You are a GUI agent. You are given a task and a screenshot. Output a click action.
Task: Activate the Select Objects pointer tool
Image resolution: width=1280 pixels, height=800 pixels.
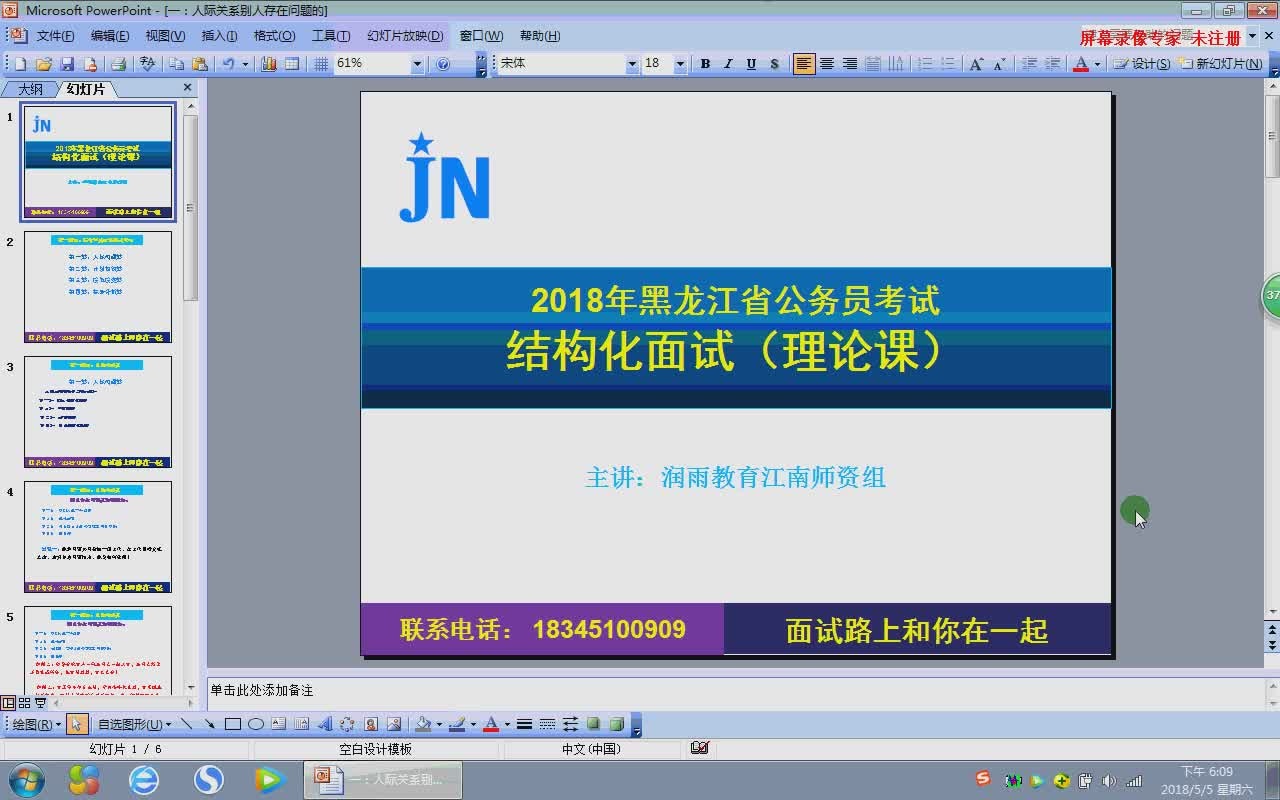pos(78,724)
